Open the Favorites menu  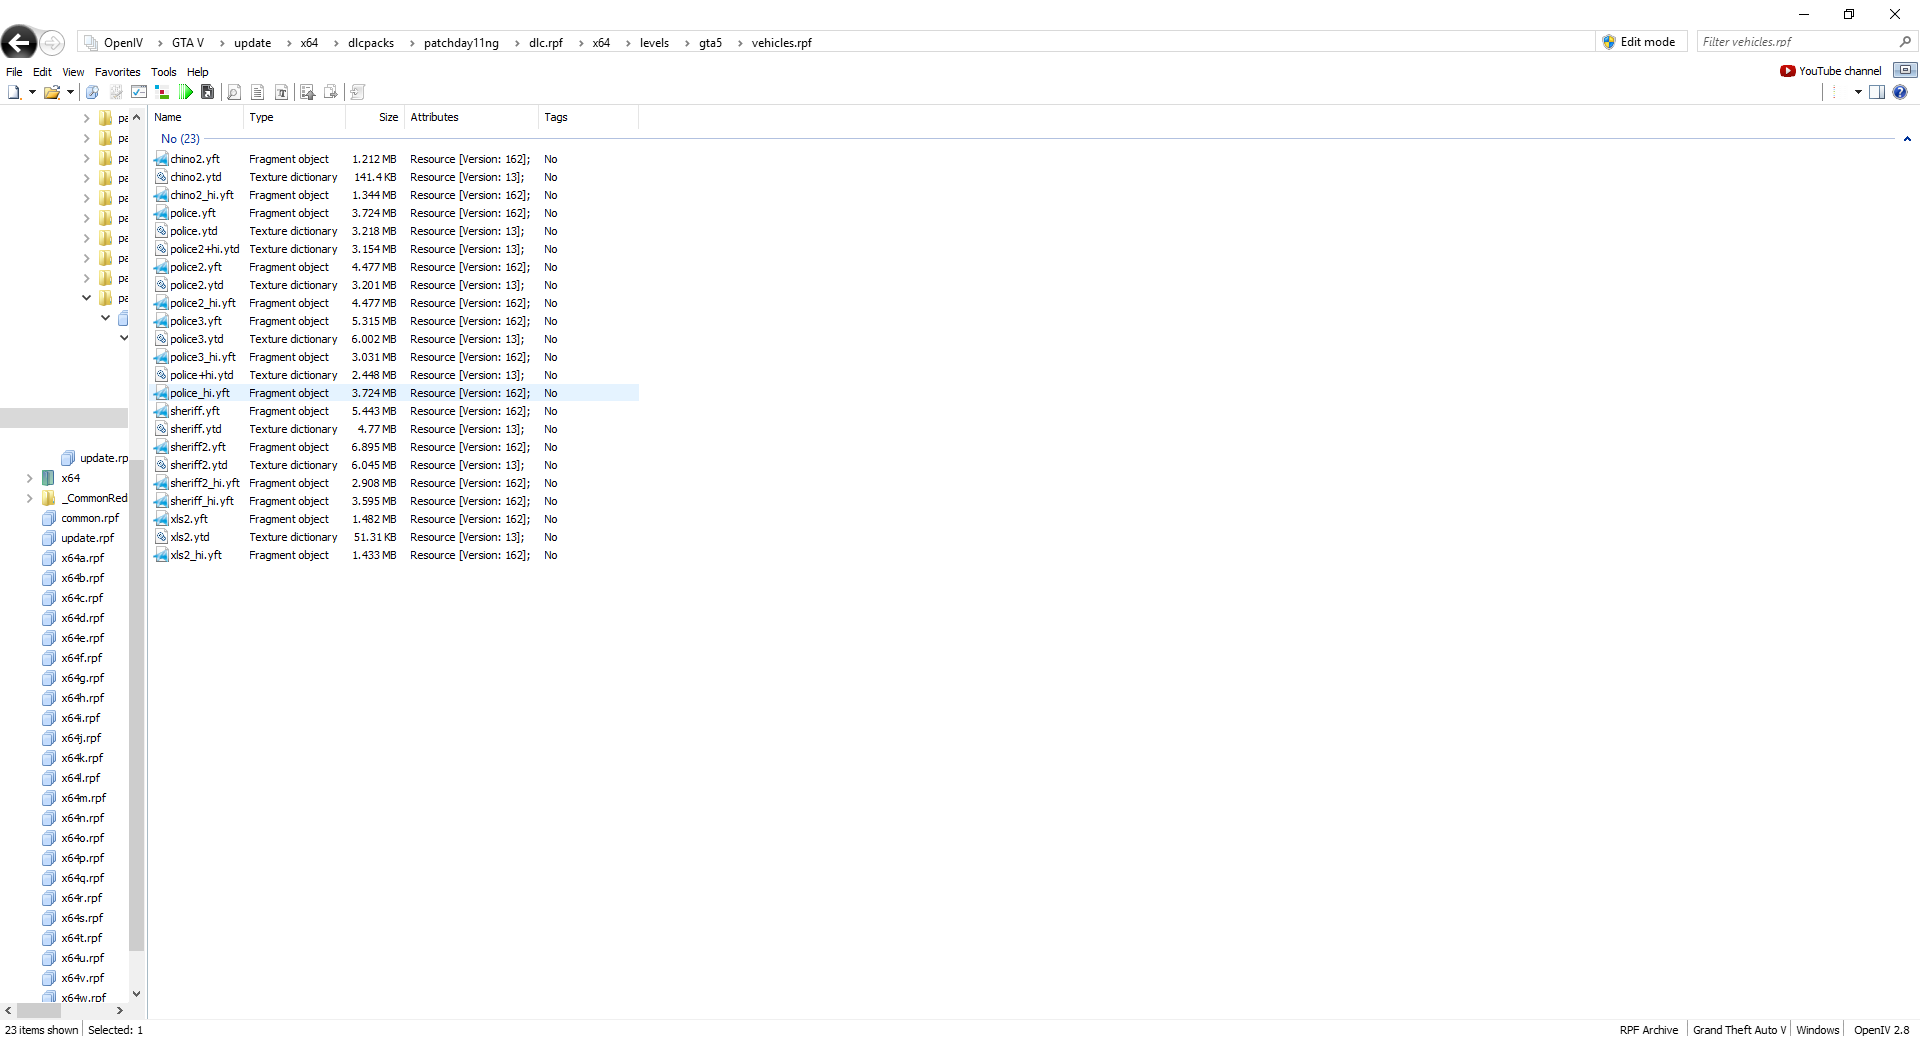tap(117, 72)
